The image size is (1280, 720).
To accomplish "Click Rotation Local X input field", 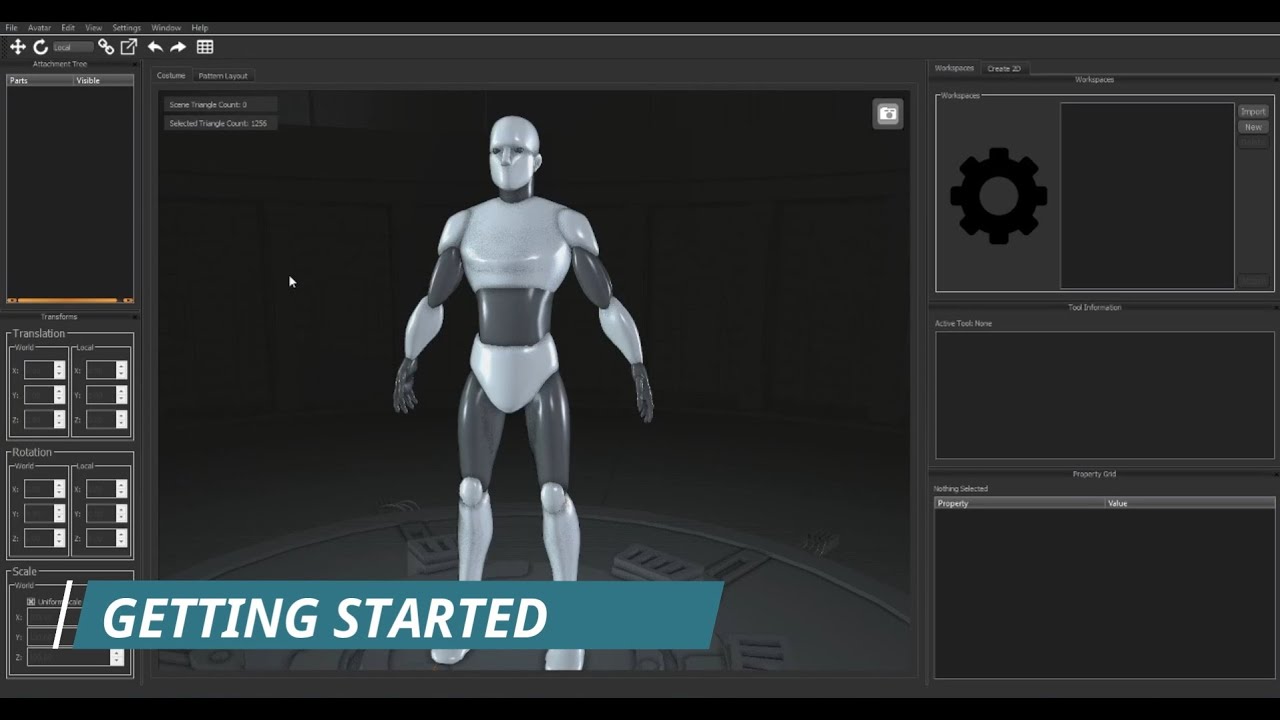I will pyautogui.click(x=101, y=489).
